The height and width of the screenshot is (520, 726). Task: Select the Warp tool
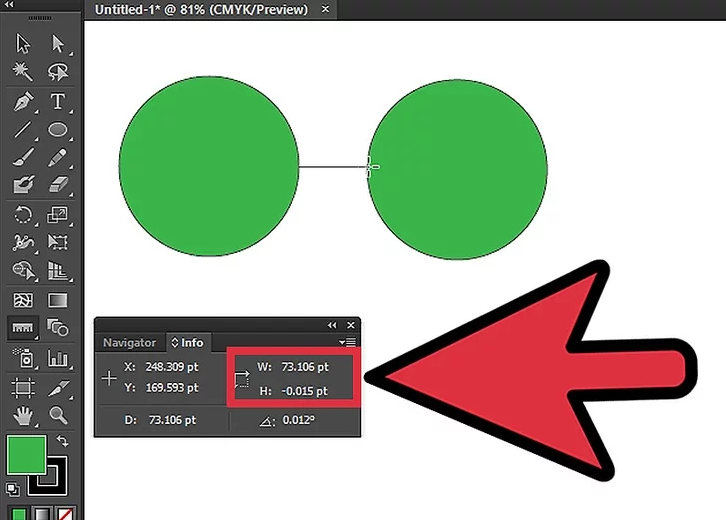[23, 242]
